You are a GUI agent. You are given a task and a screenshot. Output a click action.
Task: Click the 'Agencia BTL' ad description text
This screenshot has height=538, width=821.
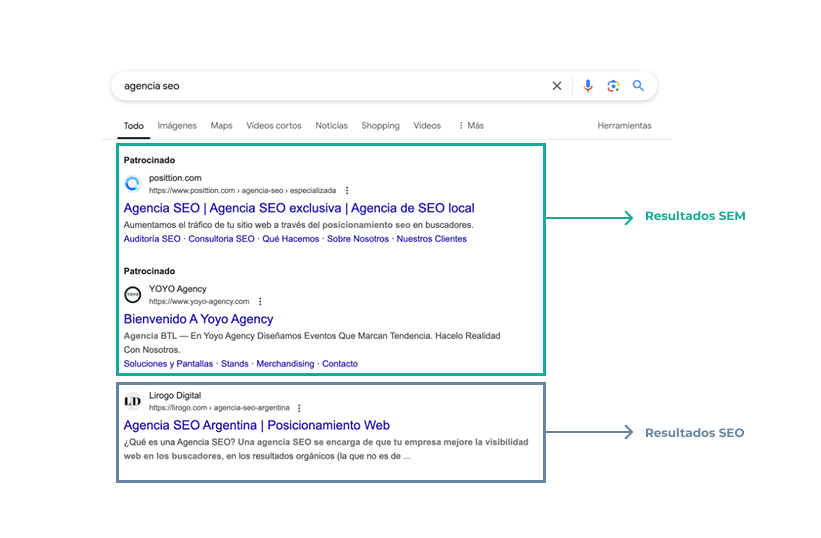(312, 343)
